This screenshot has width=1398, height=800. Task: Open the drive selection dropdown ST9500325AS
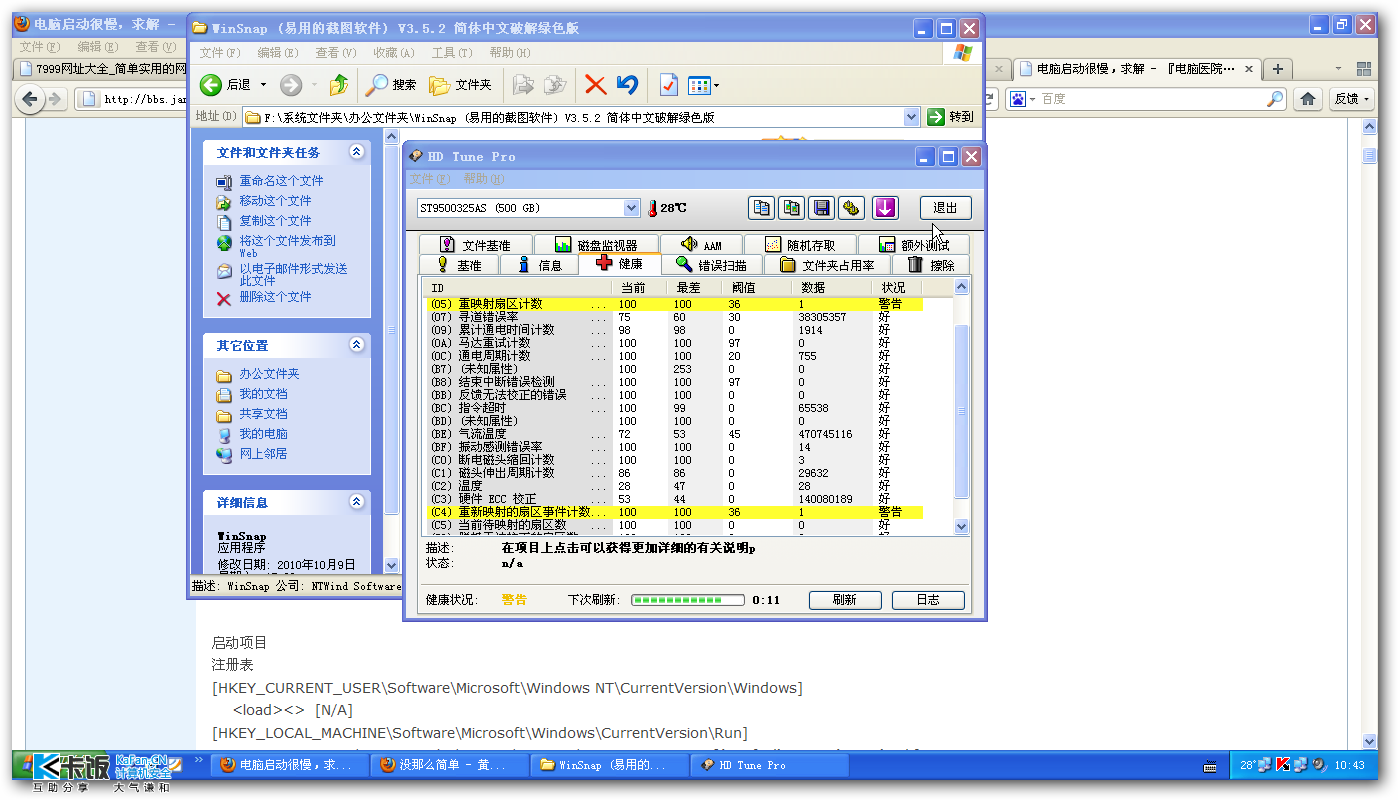click(631, 208)
